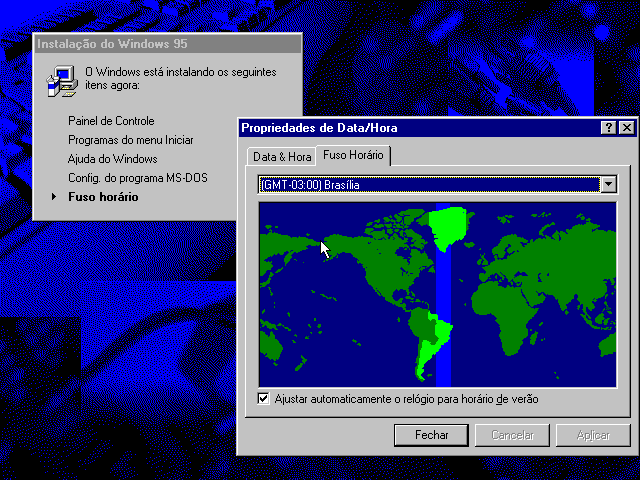Click the highlighted Greenland region on map

coord(449,227)
